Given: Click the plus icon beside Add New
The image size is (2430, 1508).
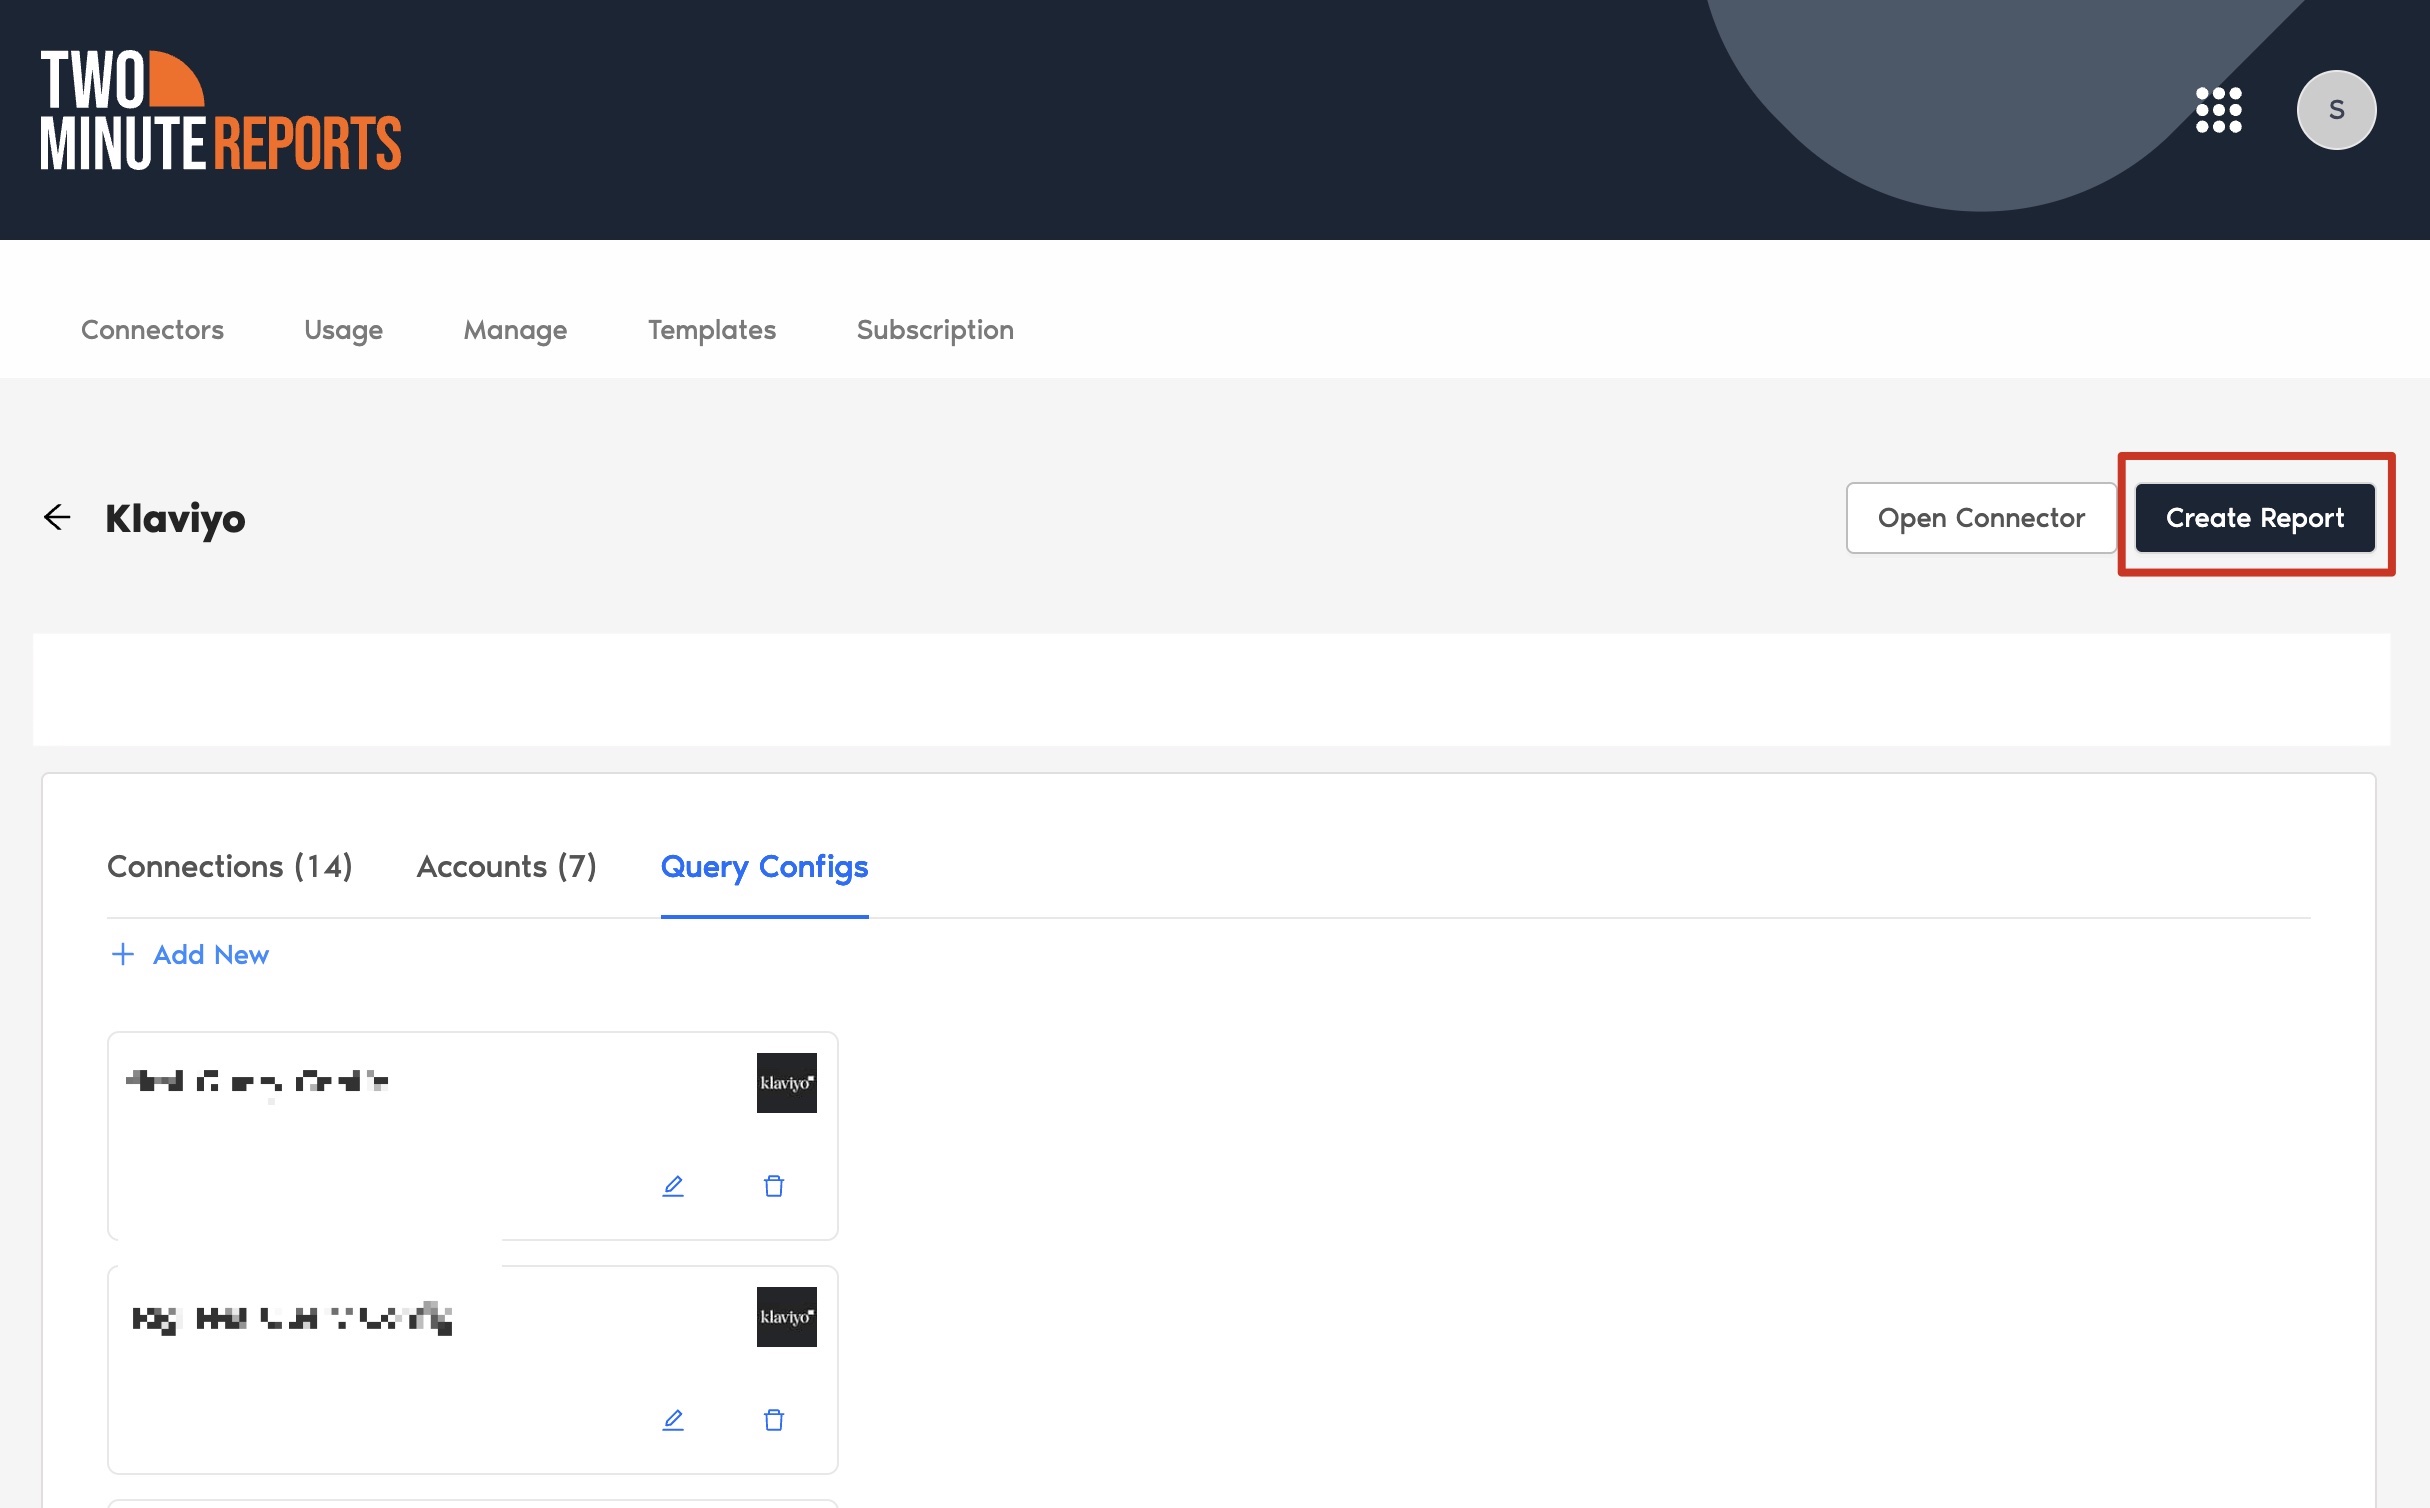Looking at the screenshot, I should (122, 954).
